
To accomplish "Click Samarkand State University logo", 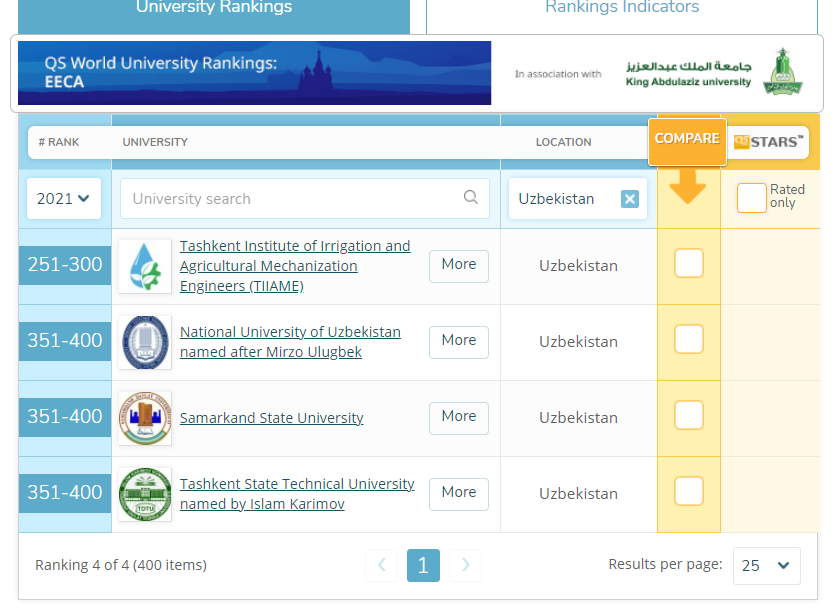I will (145, 418).
